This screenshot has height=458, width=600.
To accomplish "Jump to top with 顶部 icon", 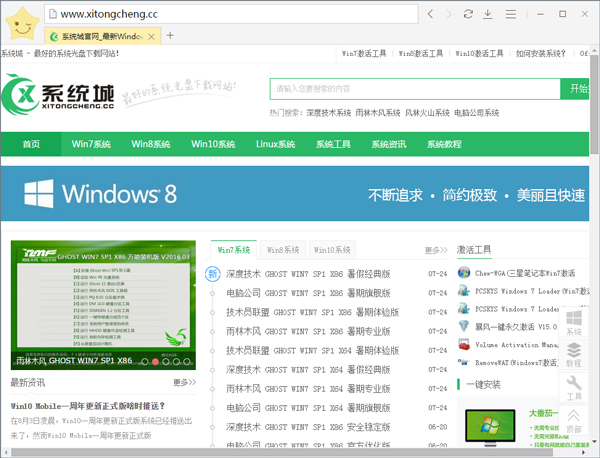I will 574,420.
